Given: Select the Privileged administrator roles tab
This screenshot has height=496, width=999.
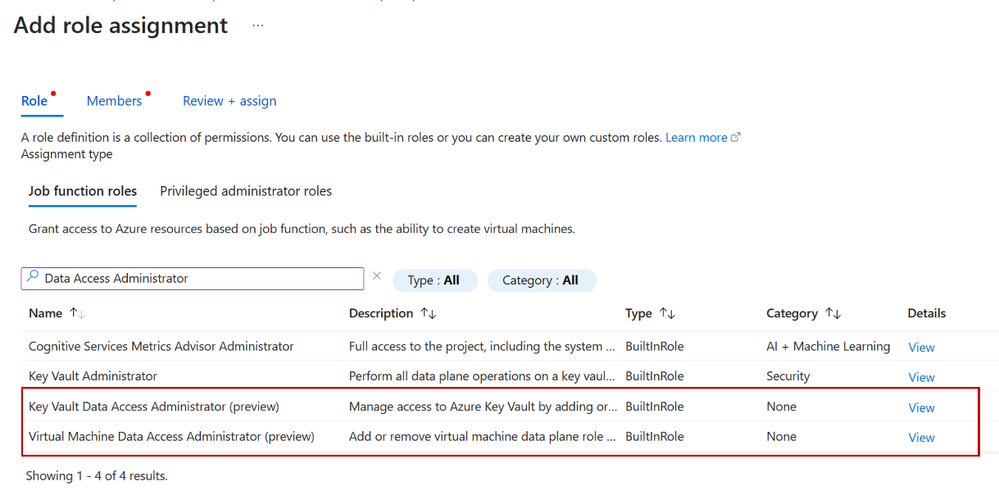Looking at the screenshot, I should click(x=246, y=191).
